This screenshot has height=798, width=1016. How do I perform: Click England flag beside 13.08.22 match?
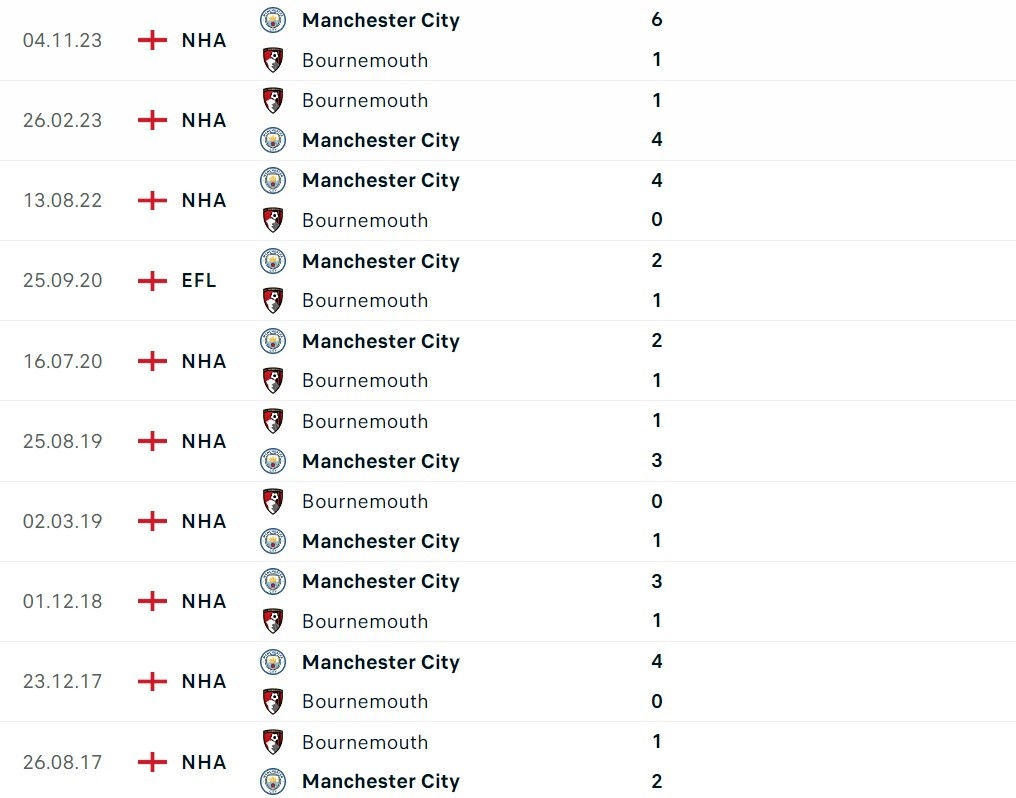(x=152, y=200)
